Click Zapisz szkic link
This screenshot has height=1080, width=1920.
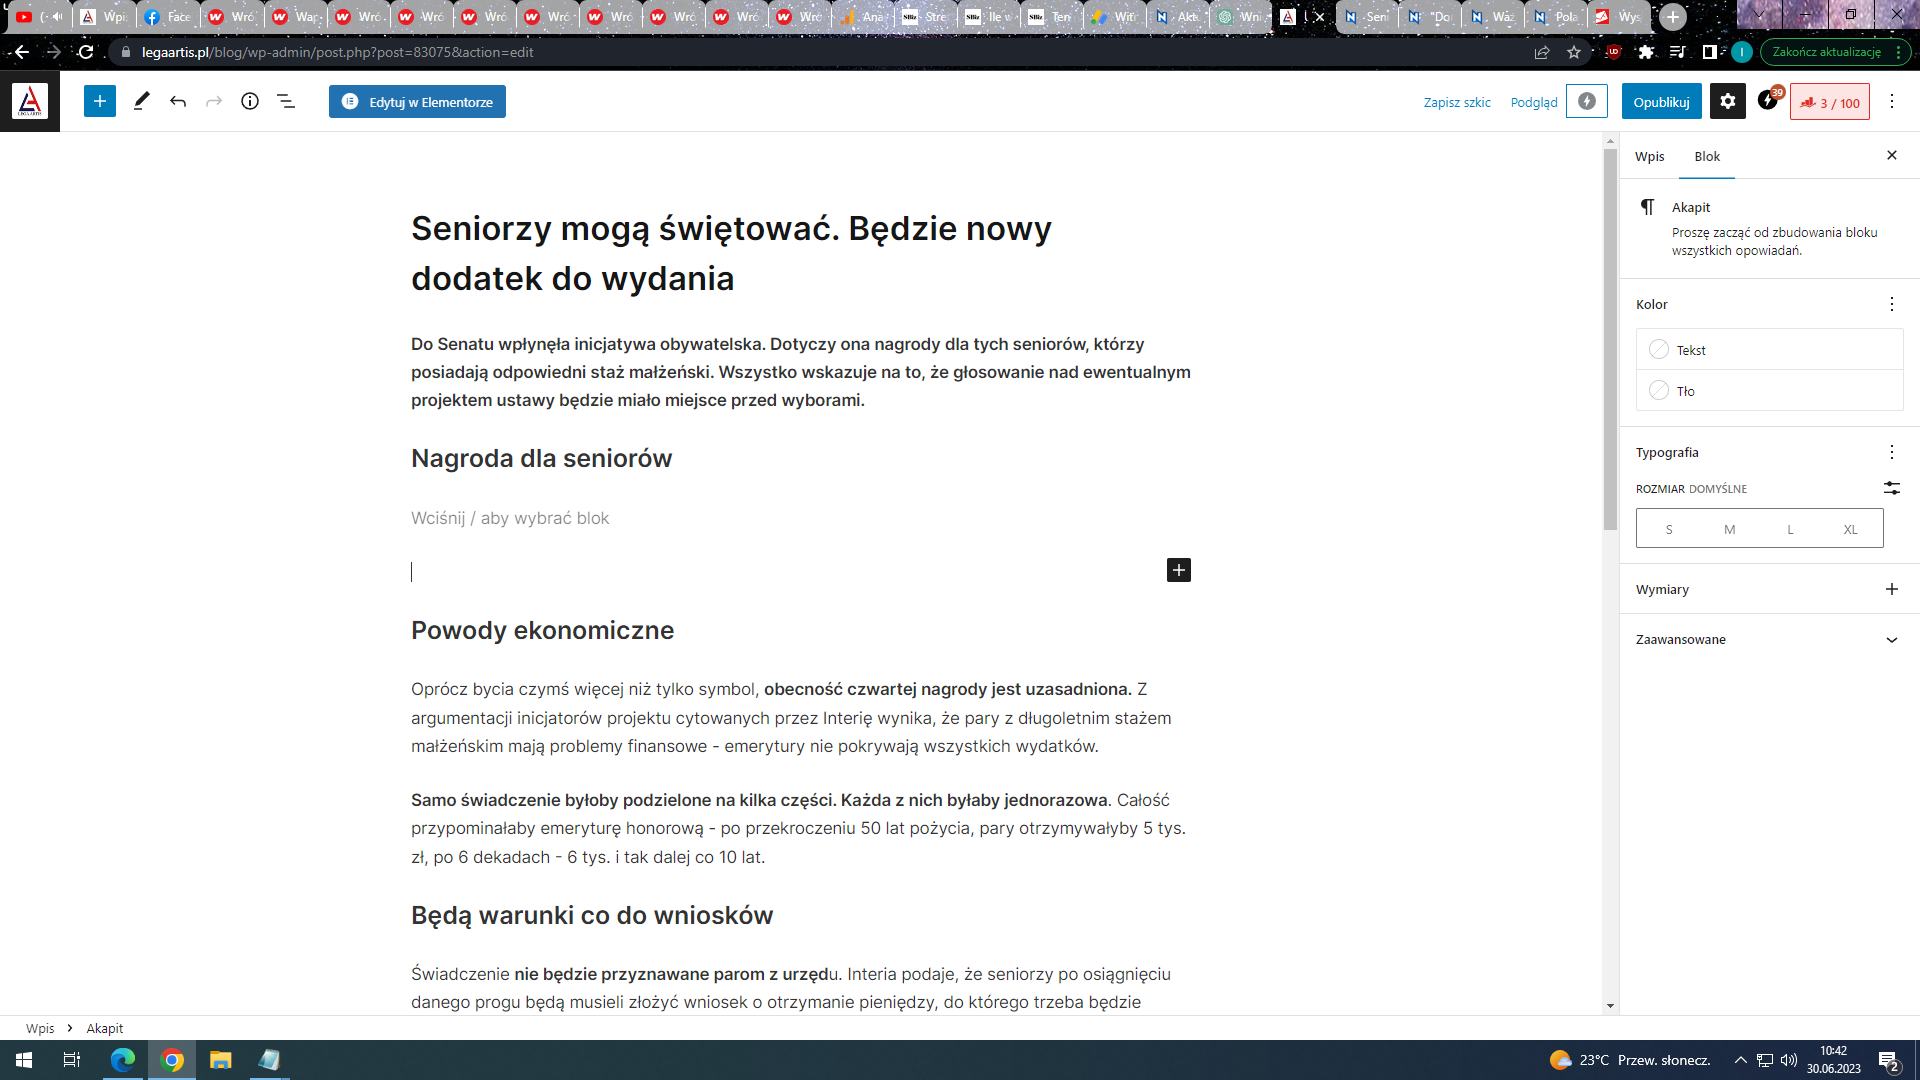(x=1456, y=102)
